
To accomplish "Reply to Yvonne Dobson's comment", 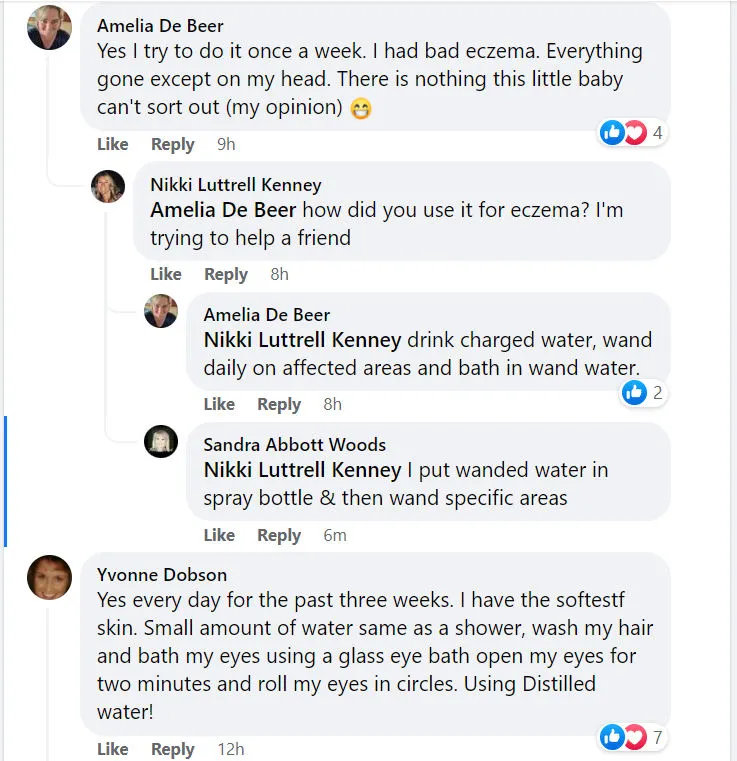I will click(172, 749).
